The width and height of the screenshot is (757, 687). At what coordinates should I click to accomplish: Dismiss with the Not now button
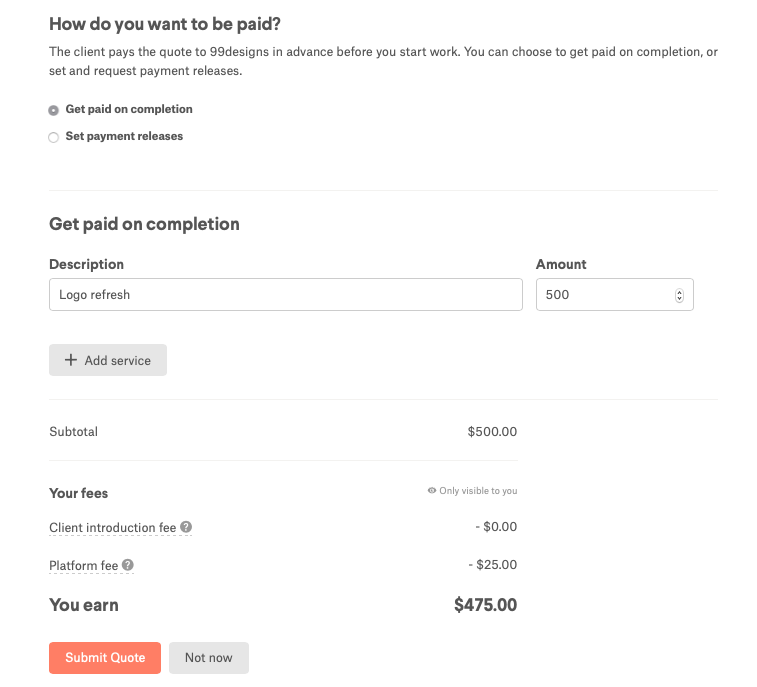[208, 657]
